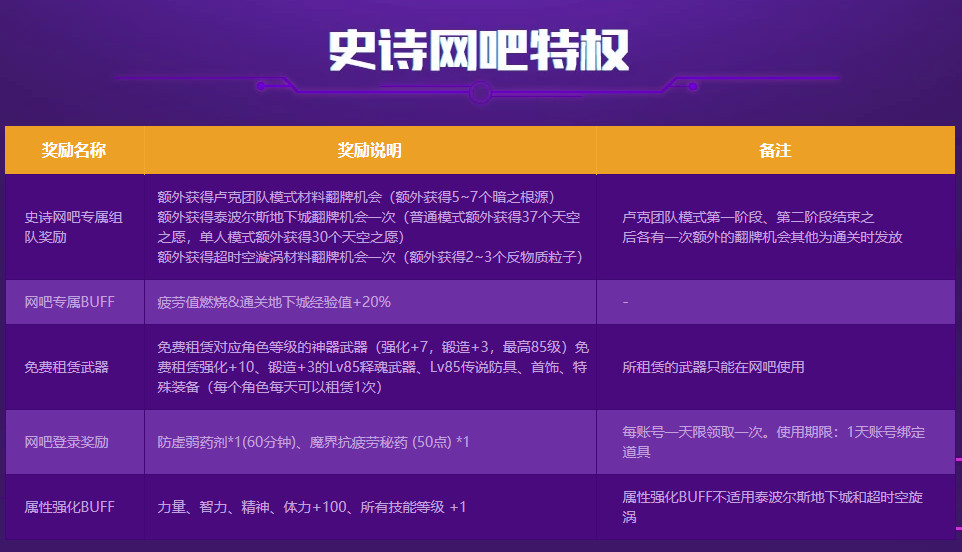962x552 pixels.
Task: Click the 史诗网吧专属组队奖励 row name
Action: click(74, 227)
